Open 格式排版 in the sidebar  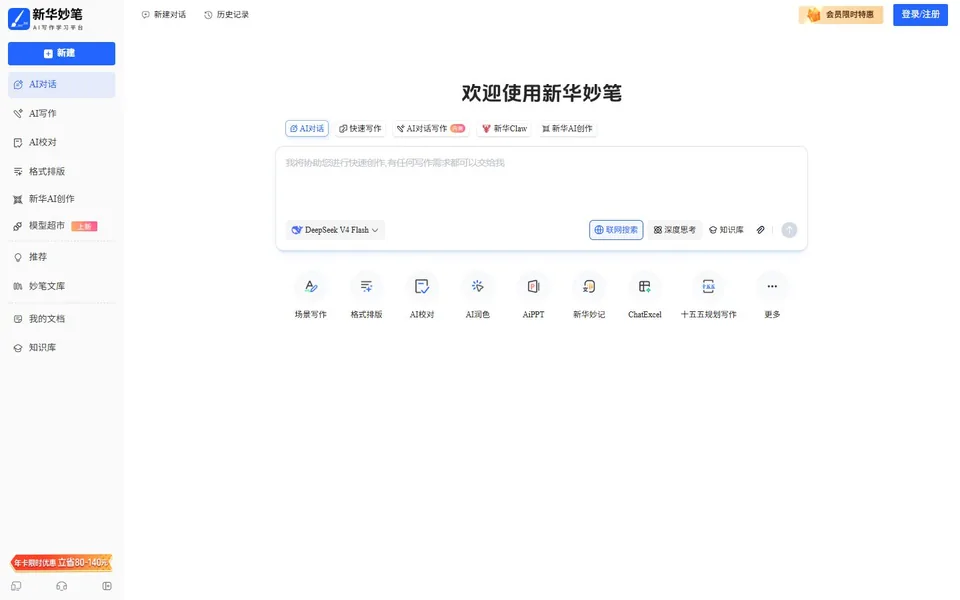(61, 171)
